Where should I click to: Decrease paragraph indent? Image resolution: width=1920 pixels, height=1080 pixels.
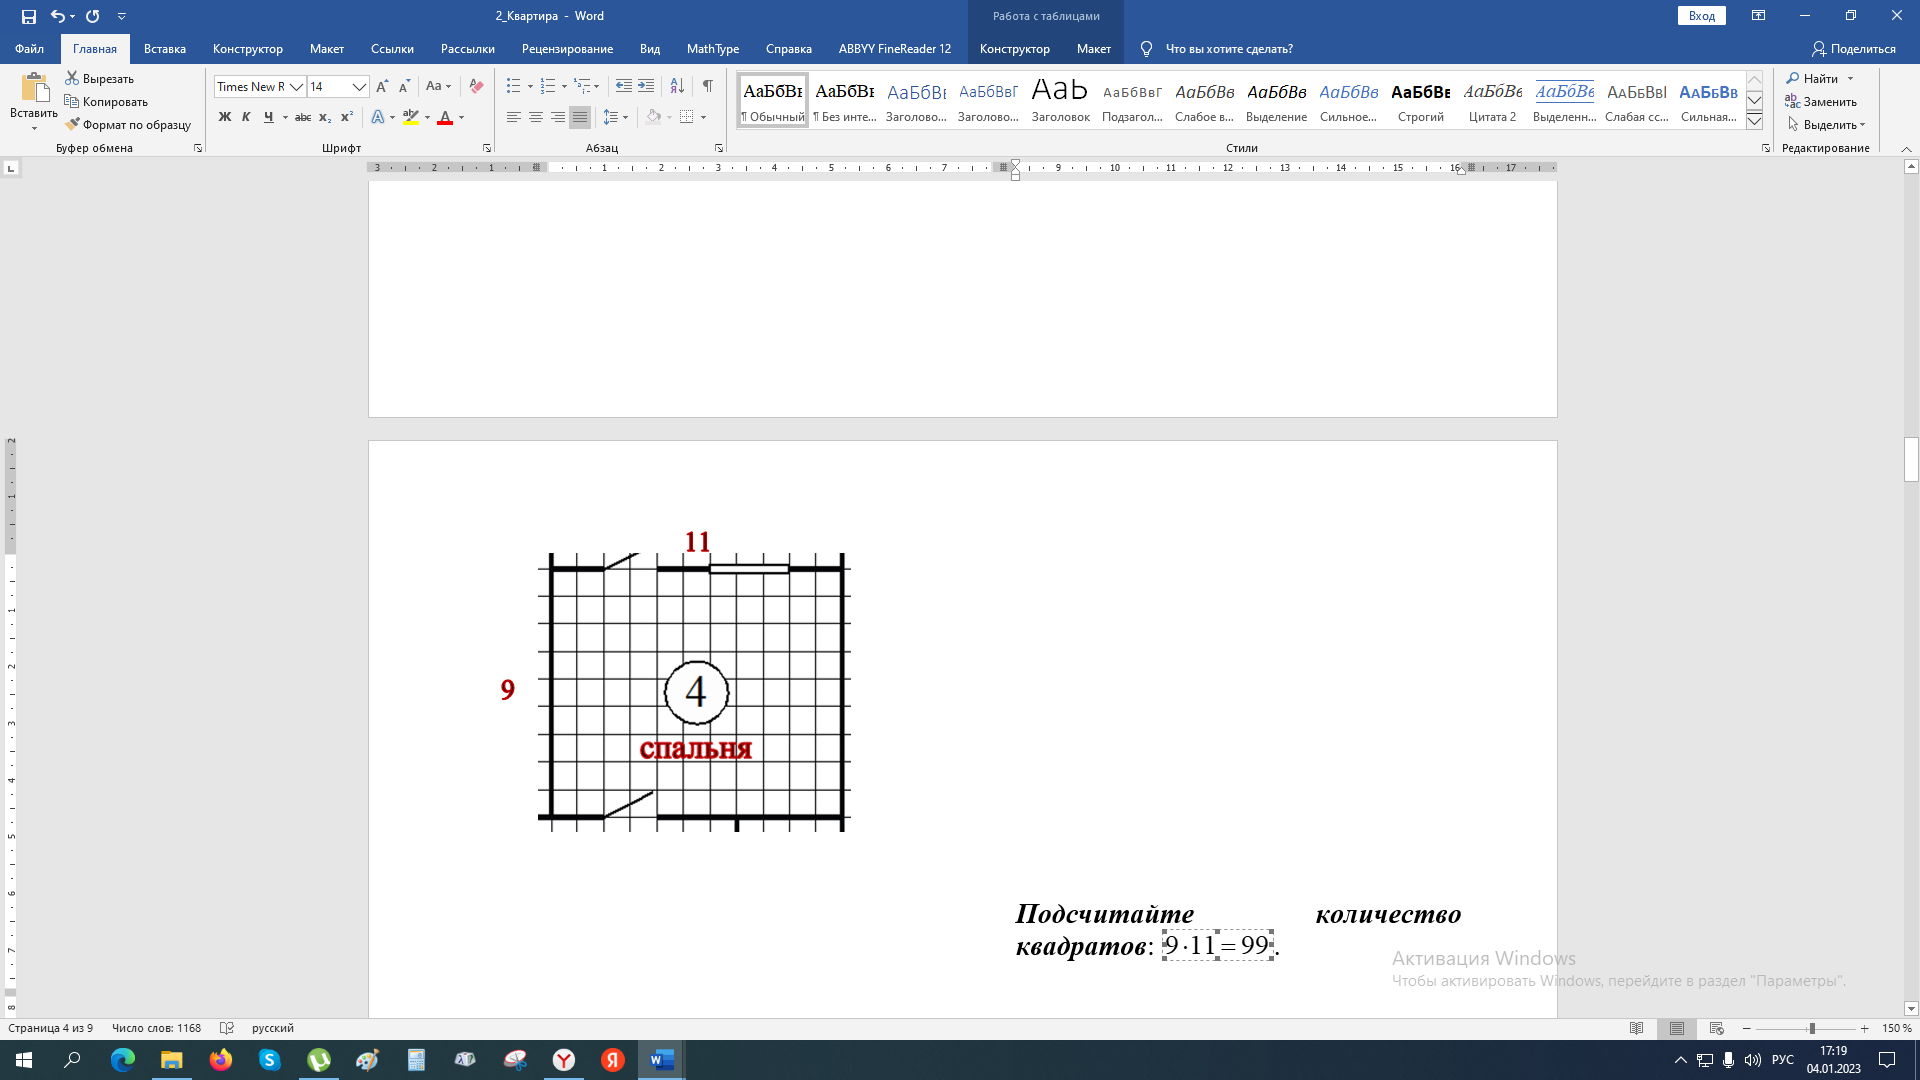623,86
